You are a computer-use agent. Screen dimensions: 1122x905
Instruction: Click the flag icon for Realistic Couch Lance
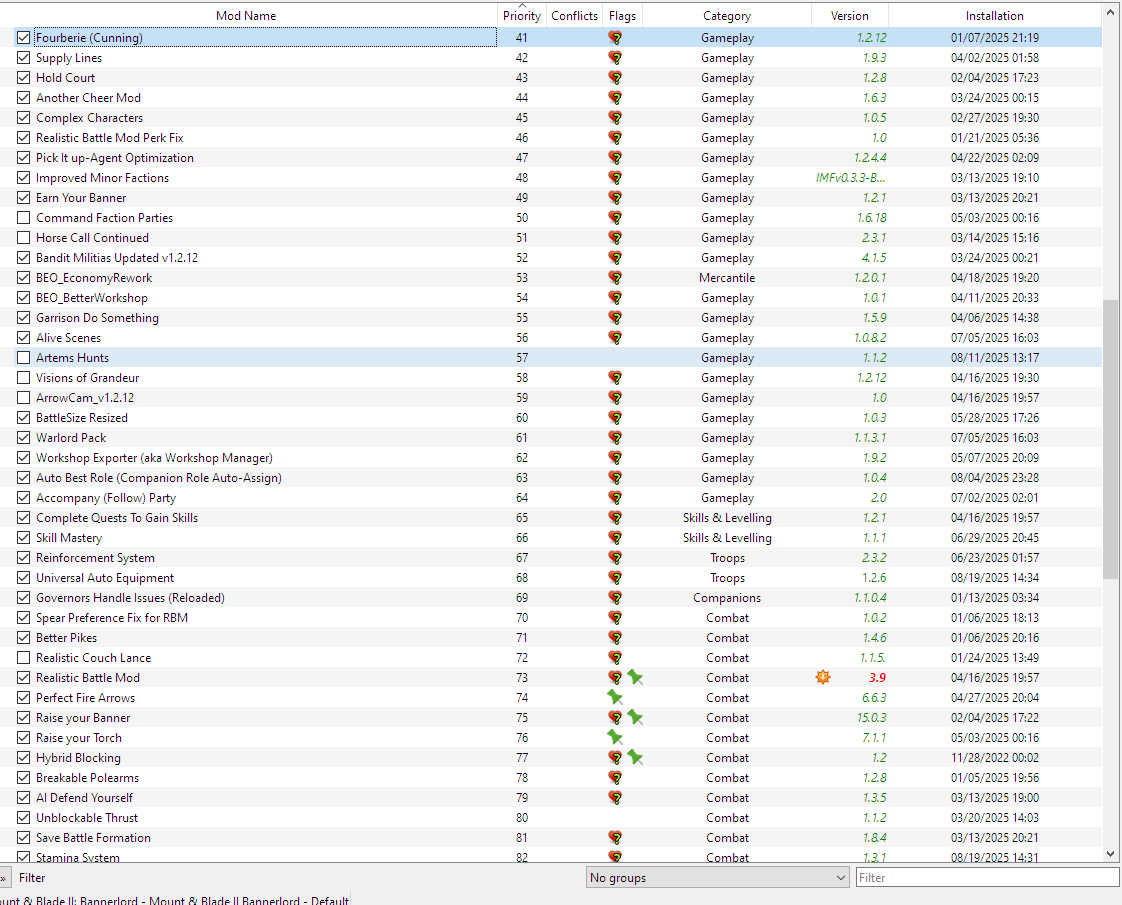615,657
